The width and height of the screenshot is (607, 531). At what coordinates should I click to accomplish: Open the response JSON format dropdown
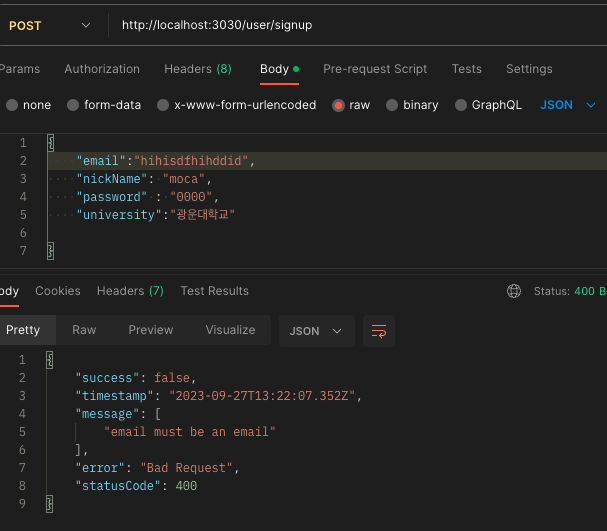(317, 331)
